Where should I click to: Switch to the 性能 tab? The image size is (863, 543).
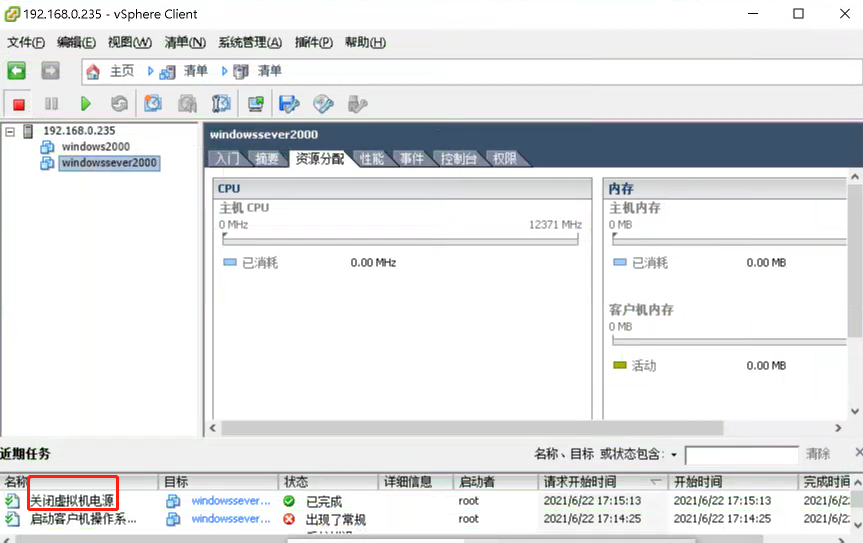point(372,159)
